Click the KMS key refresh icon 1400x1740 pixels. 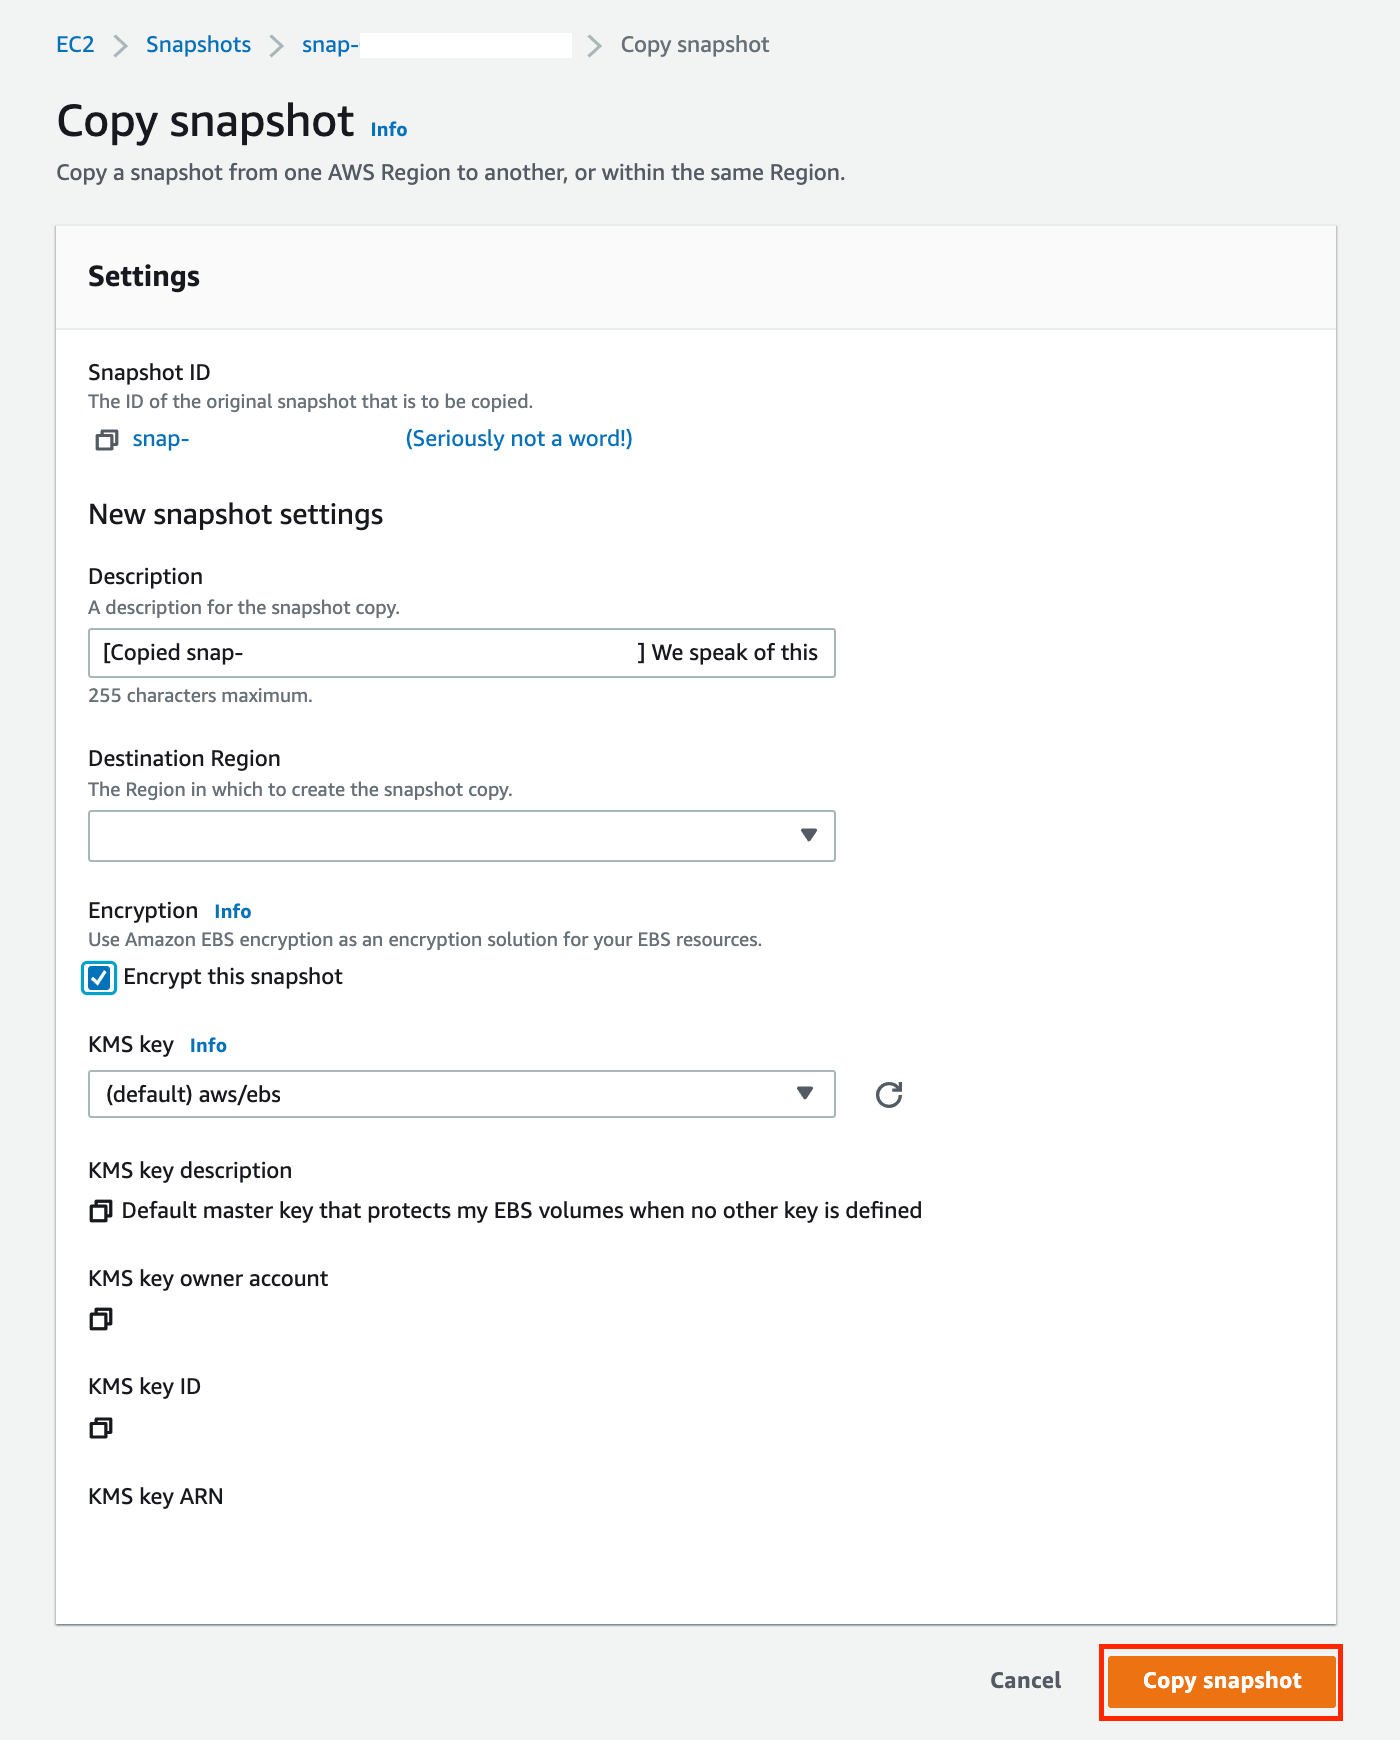(x=889, y=1095)
